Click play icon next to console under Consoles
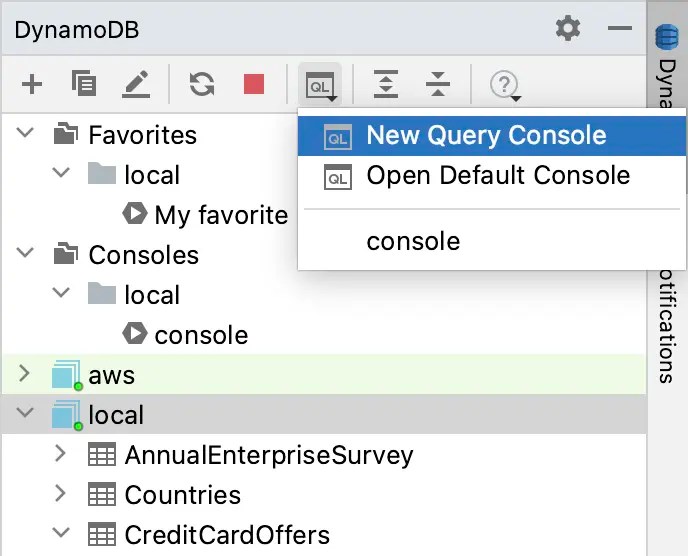688x556 pixels. (135, 334)
